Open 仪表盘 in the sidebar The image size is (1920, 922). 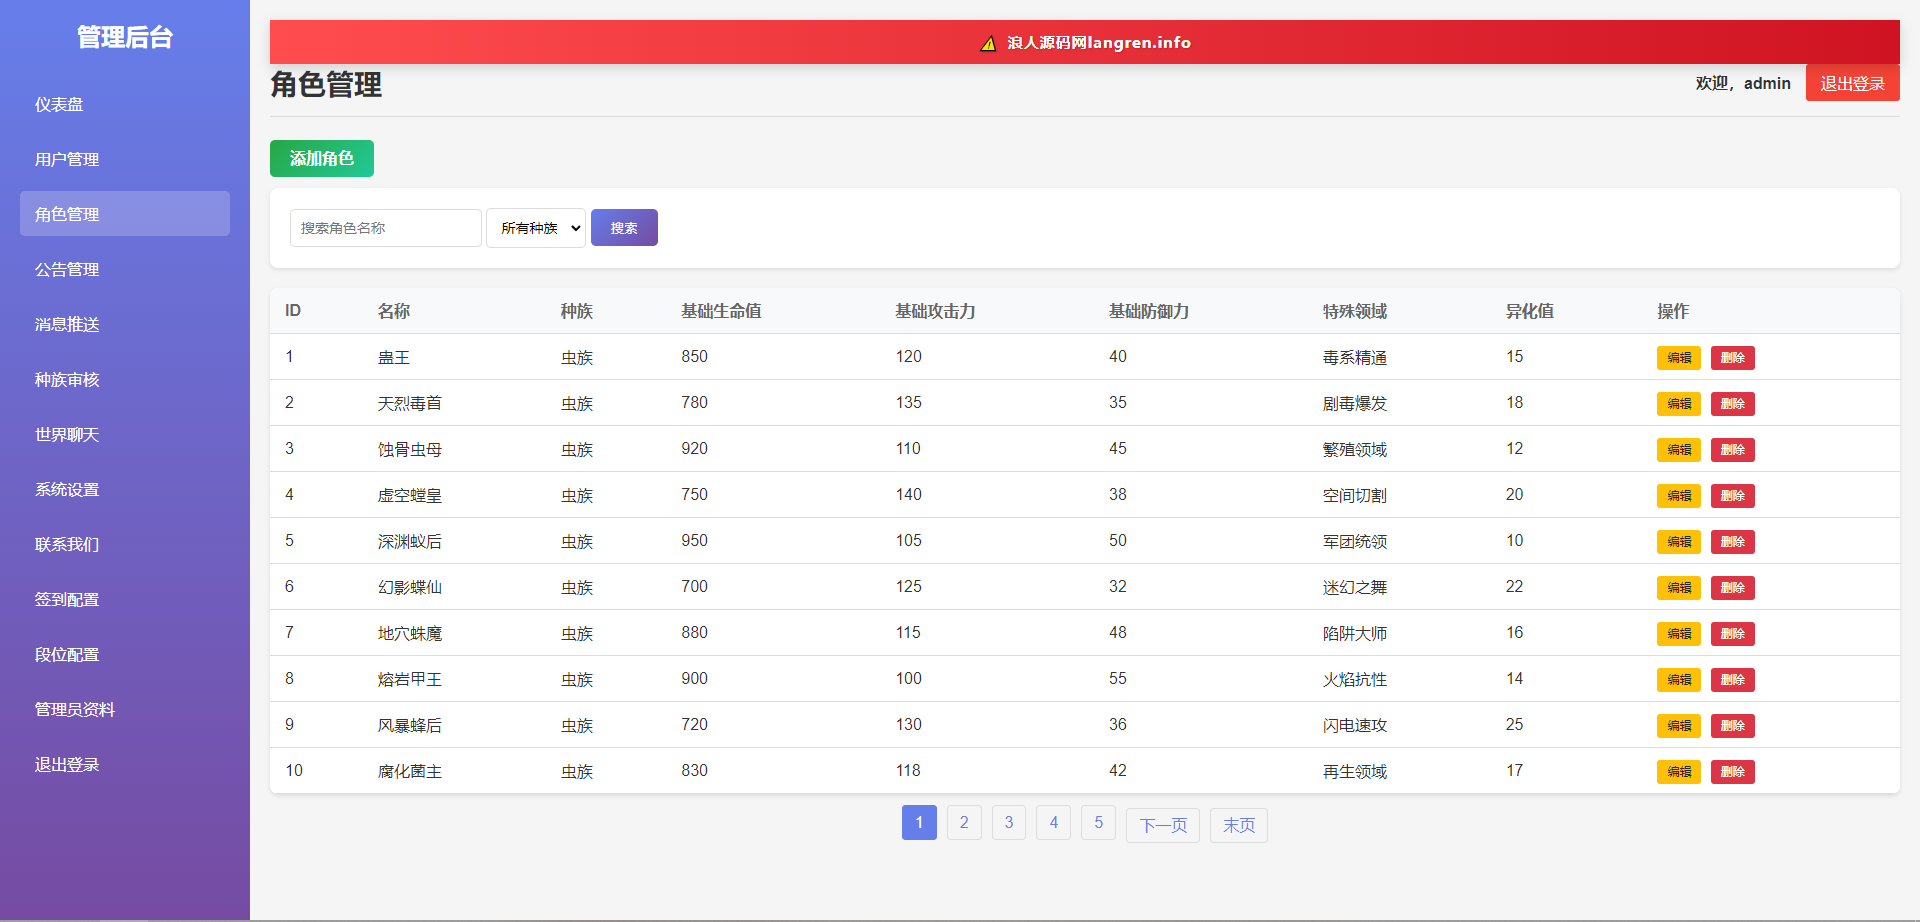tap(59, 104)
